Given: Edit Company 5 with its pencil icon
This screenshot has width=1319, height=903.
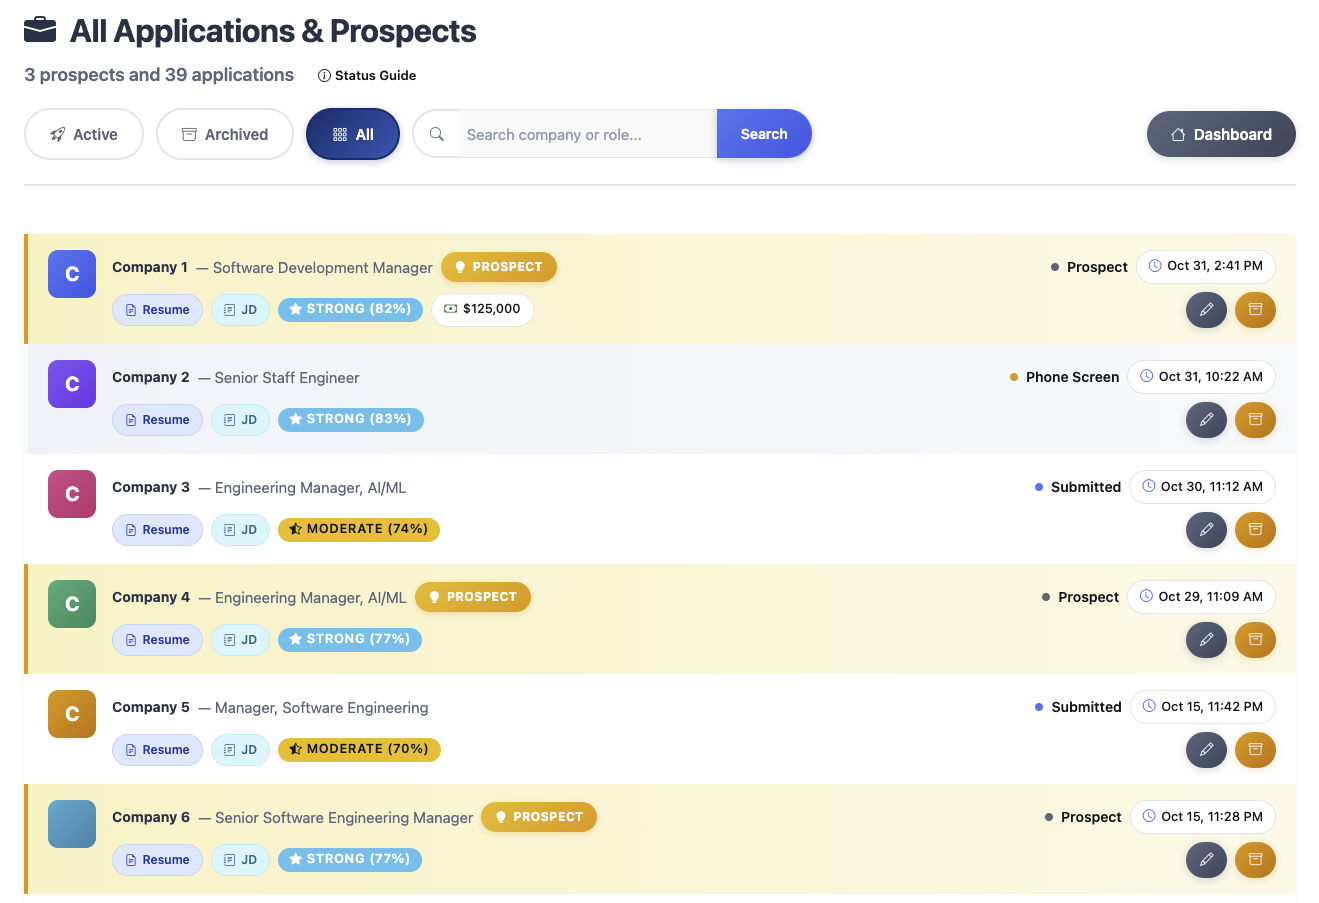Looking at the screenshot, I should point(1206,750).
